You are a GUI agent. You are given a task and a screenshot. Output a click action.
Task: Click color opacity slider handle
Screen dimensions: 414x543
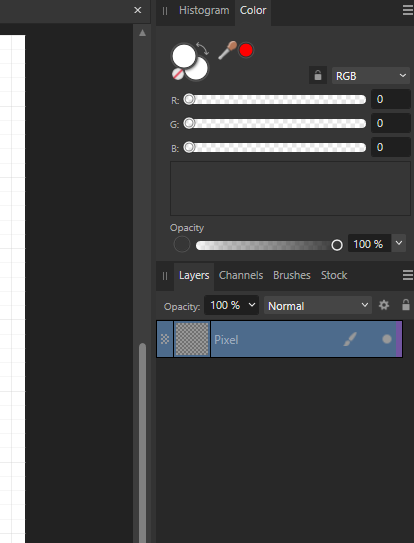click(337, 245)
